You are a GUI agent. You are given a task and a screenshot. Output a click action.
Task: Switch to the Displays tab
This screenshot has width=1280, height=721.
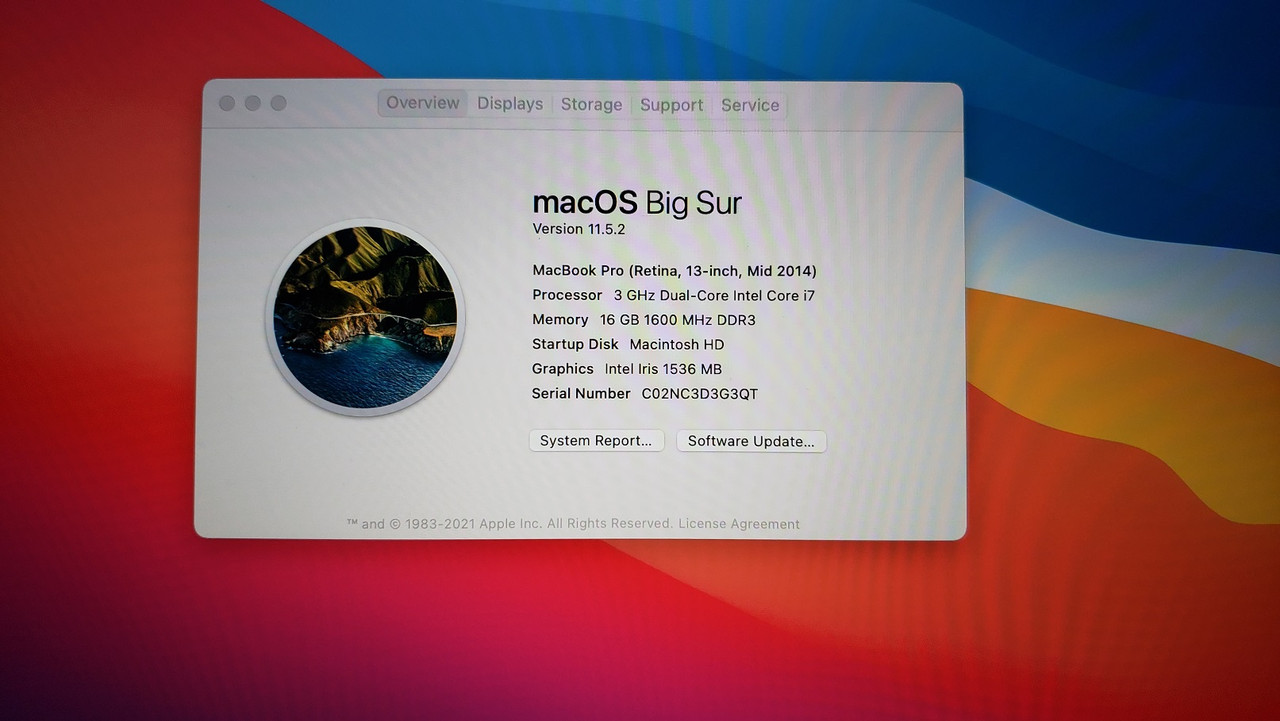click(x=510, y=104)
